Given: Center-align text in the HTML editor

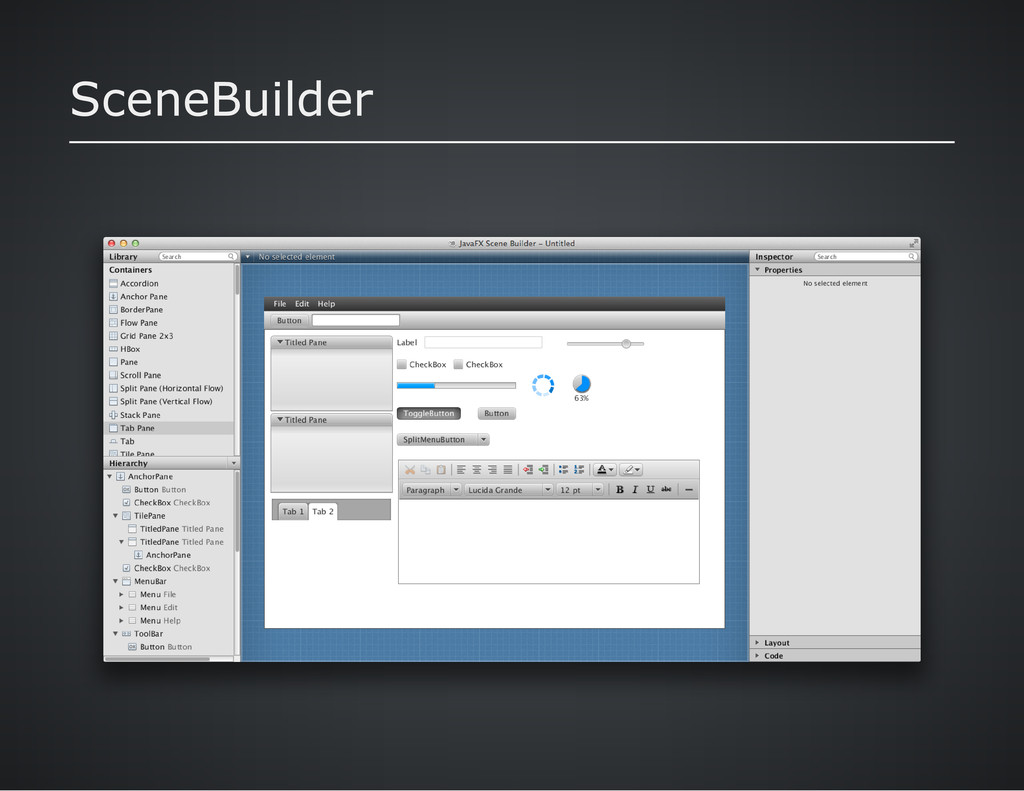Looking at the screenshot, I should (477, 470).
